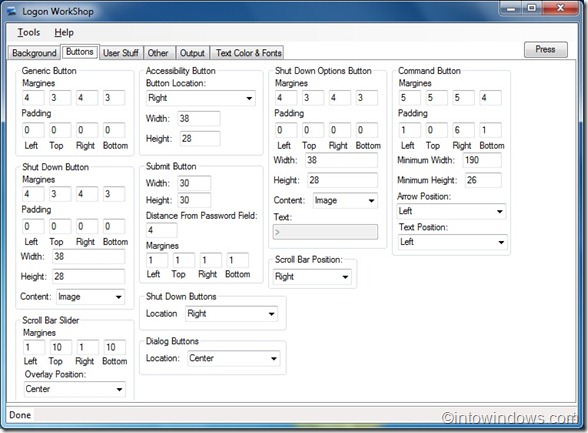Maximize the Logon WorkShop window

click(532, 8)
